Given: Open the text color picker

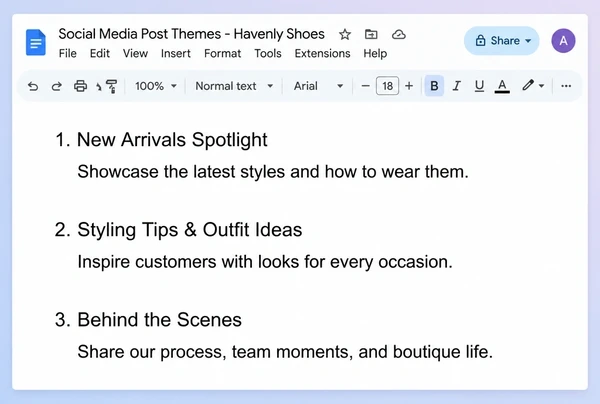Looking at the screenshot, I should tap(502, 86).
